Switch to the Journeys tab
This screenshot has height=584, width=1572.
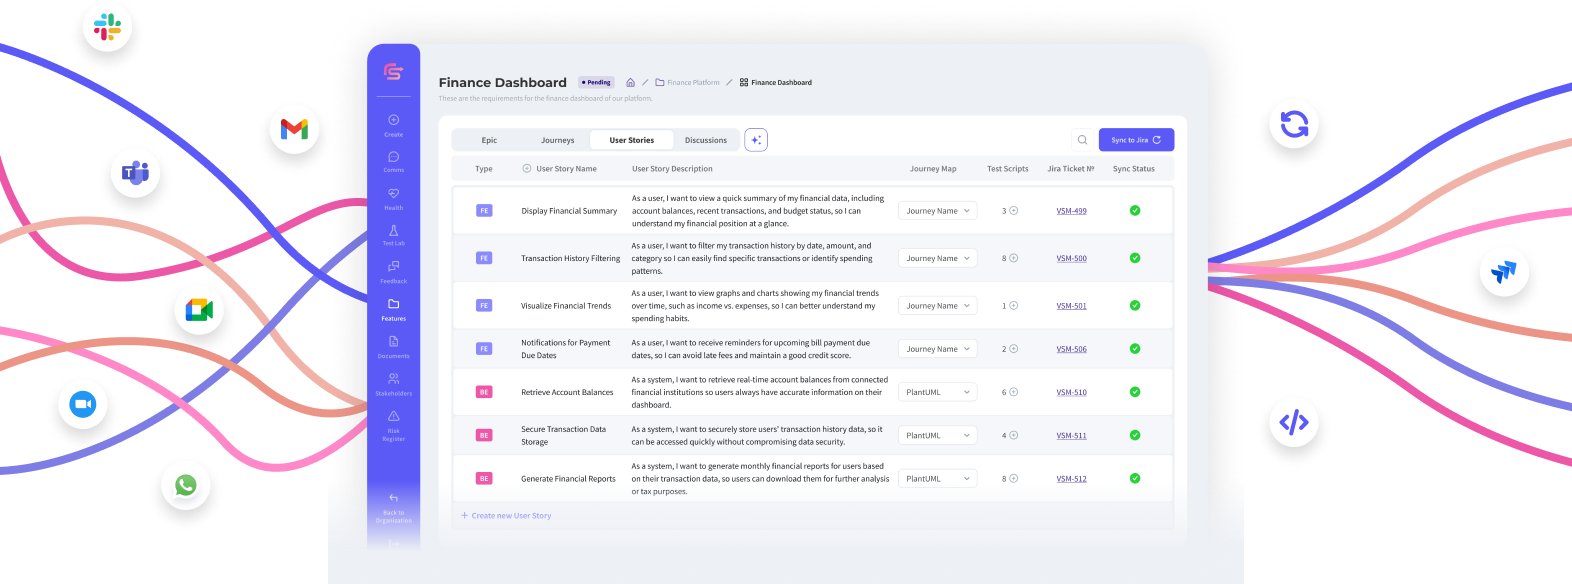[x=557, y=140]
